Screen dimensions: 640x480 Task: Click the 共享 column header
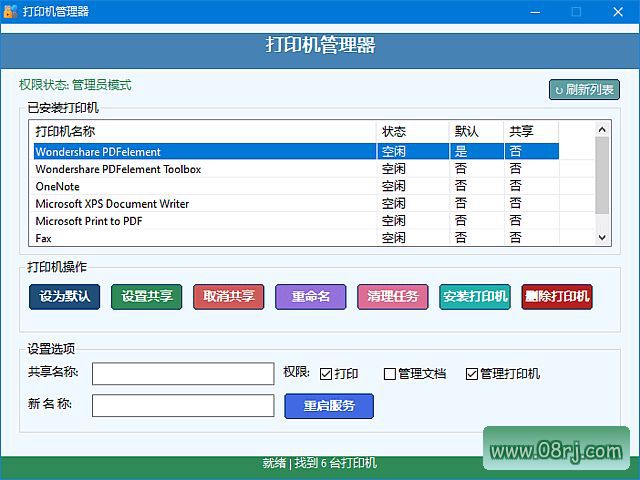click(531, 131)
